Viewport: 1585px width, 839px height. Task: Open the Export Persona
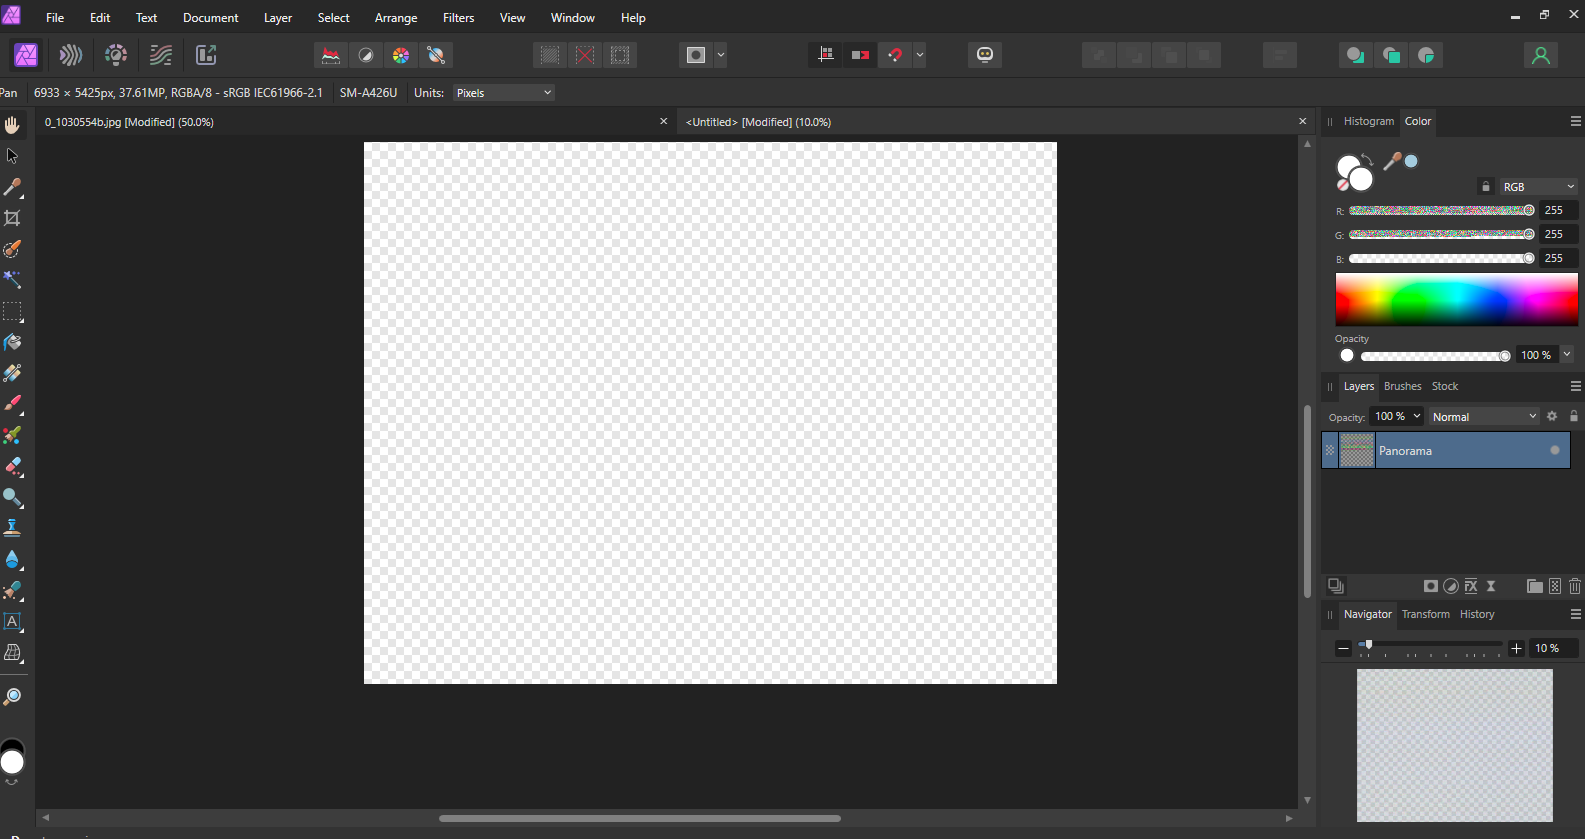pyautogui.click(x=206, y=55)
